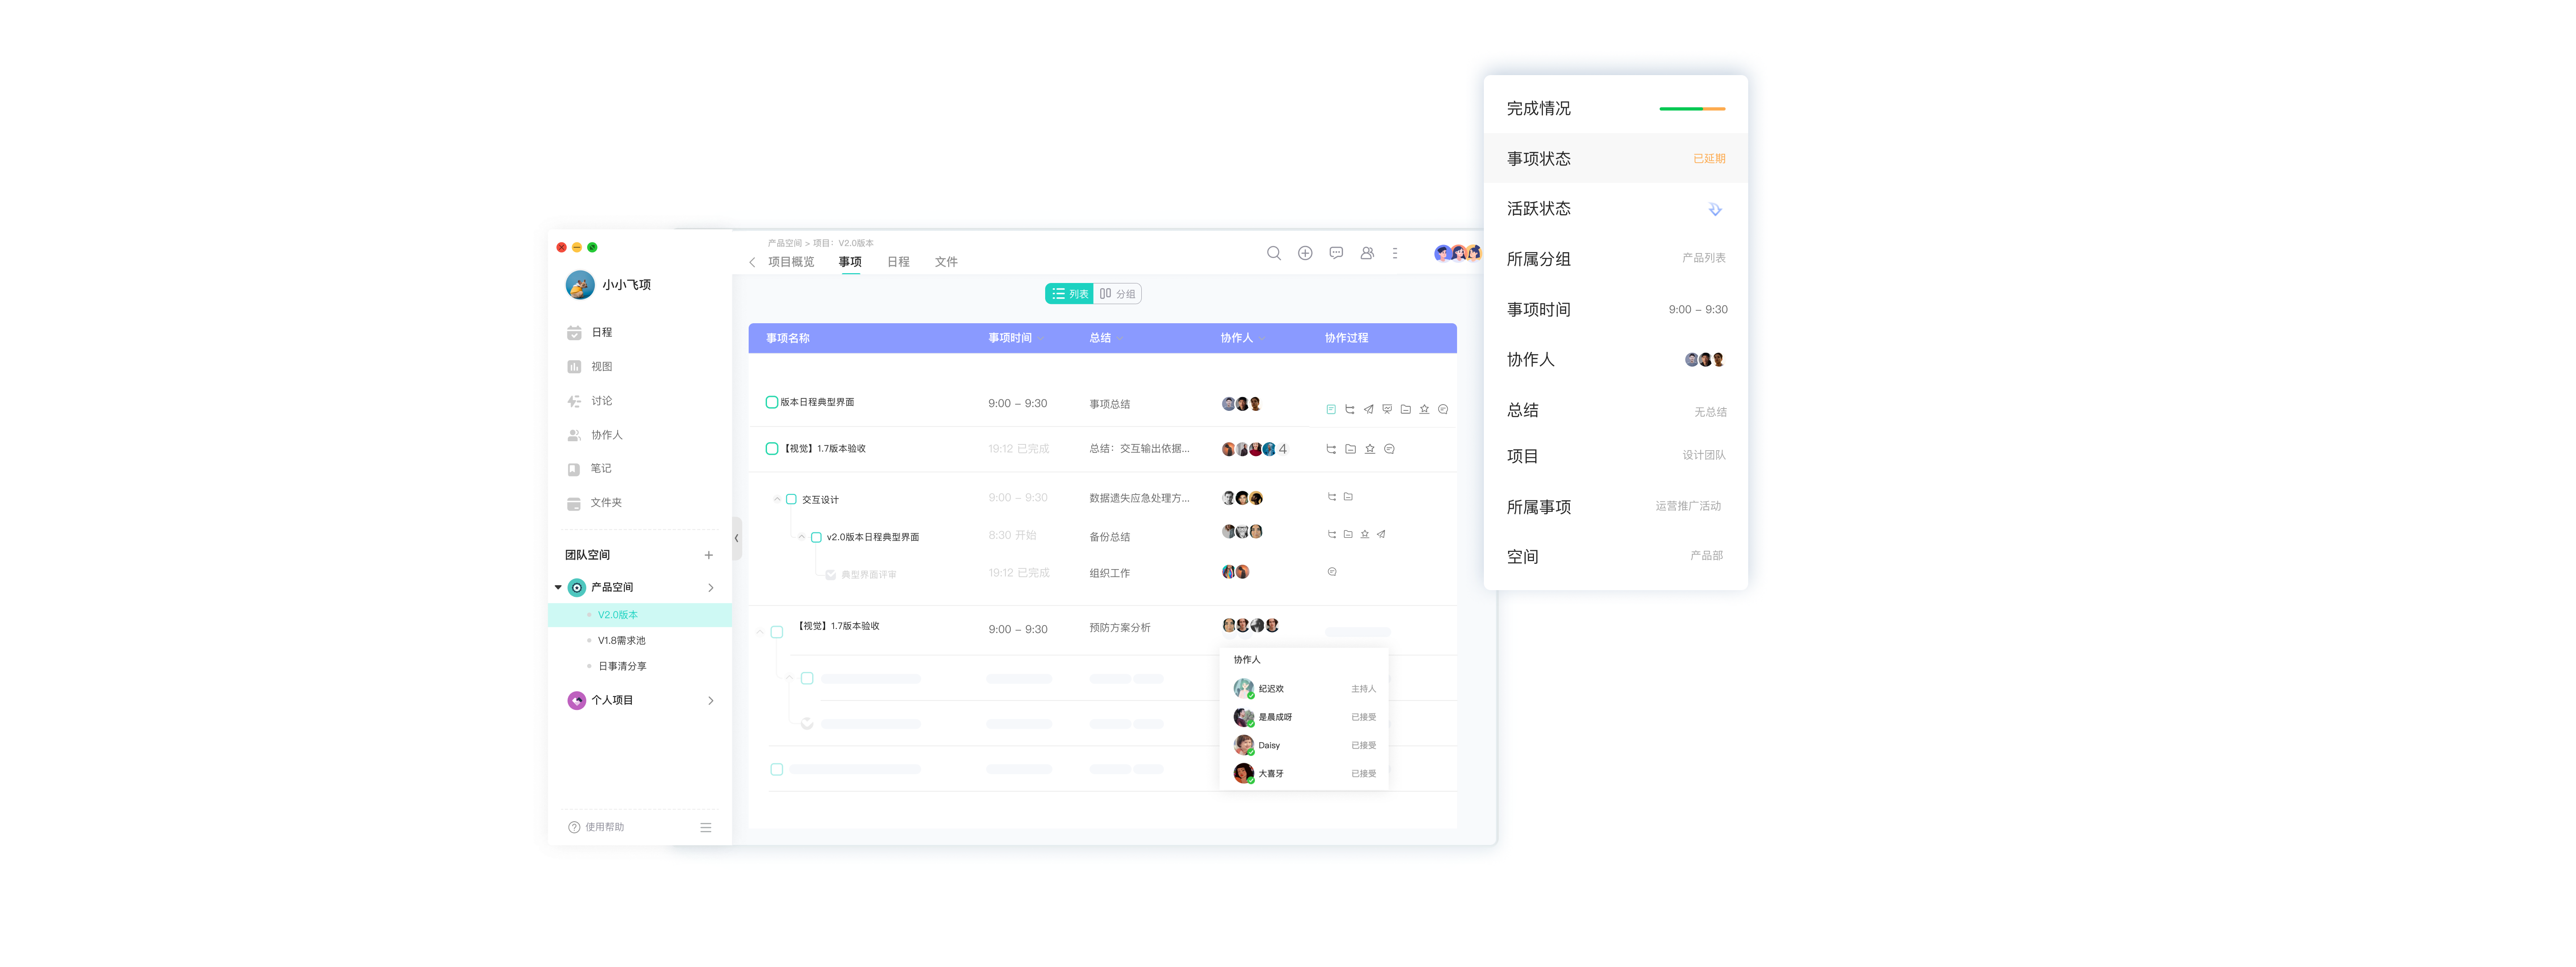This screenshot has width=2576, height=967.
Task: Open the 协作人 column dropdown arrow
Action: pyautogui.click(x=1262, y=339)
